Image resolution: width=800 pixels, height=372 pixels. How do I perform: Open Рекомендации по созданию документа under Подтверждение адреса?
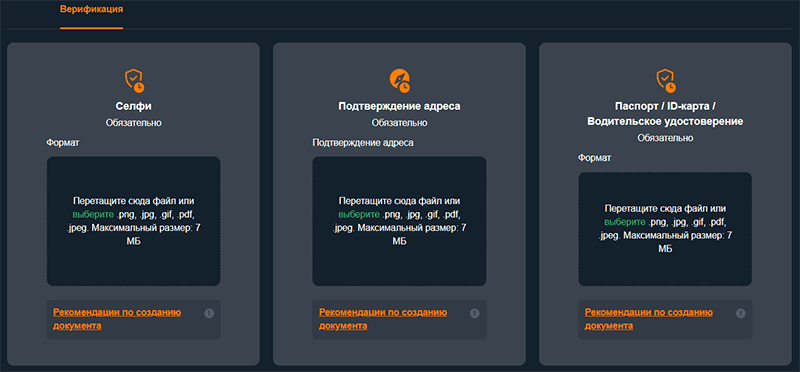point(383,319)
